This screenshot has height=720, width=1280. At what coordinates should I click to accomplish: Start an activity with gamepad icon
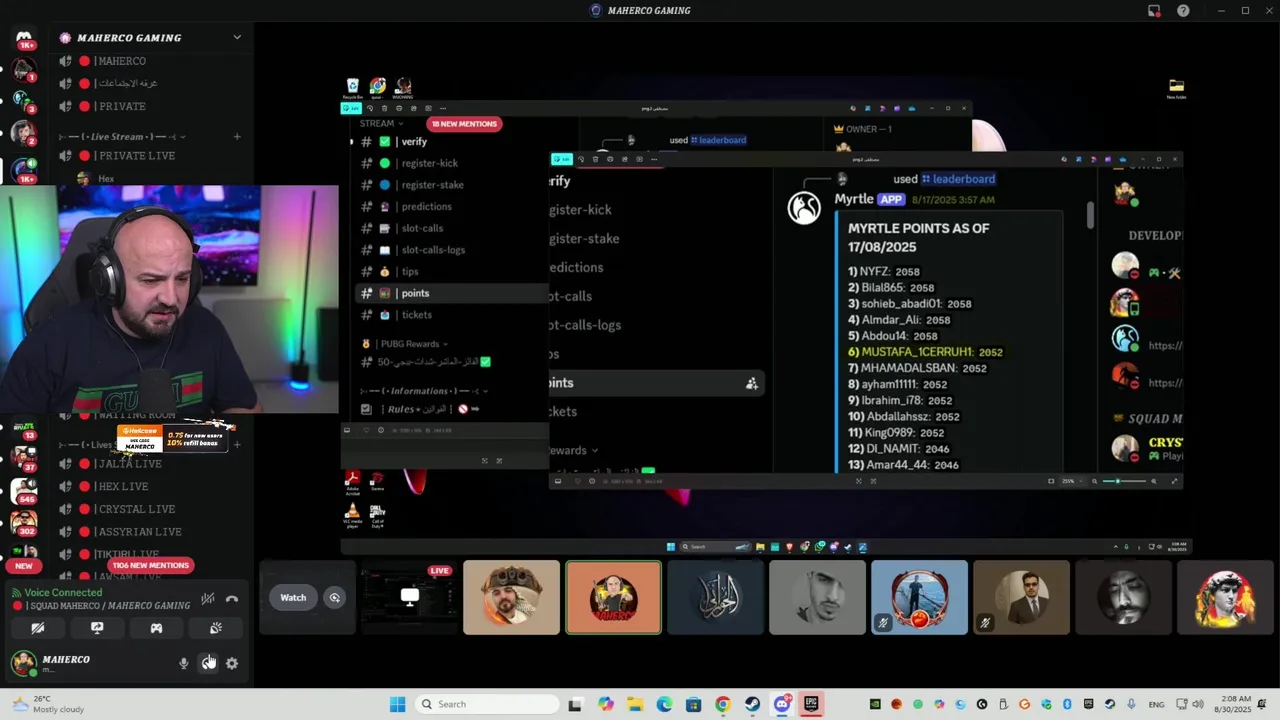pyautogui.click(x=156, y=628)
